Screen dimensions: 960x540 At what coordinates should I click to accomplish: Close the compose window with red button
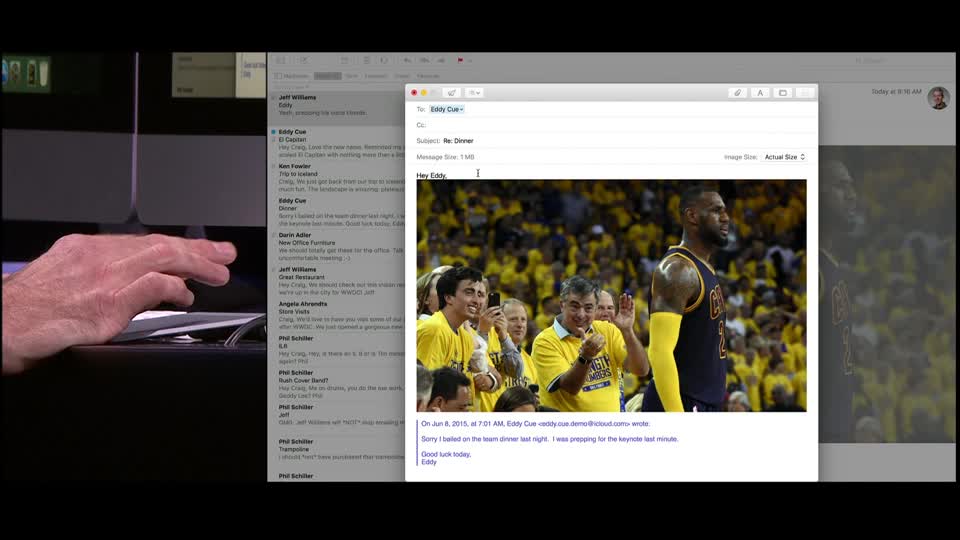(x=414, y=93)
